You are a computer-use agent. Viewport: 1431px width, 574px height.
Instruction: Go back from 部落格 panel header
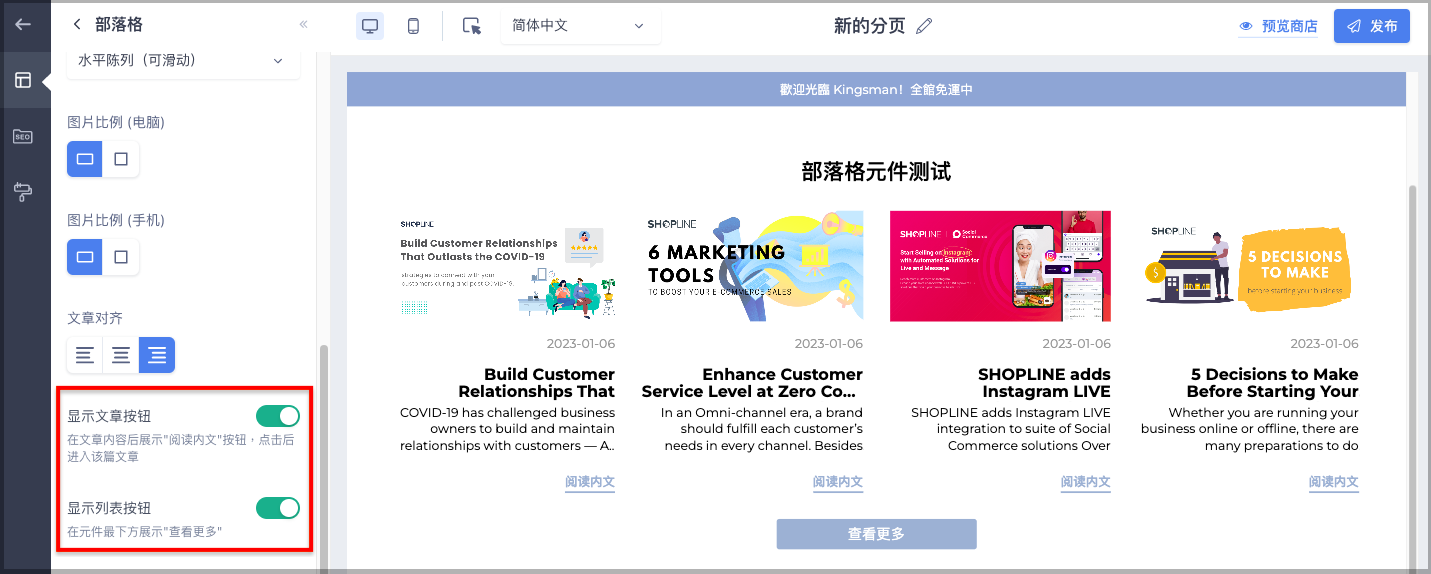coord(77,24)
